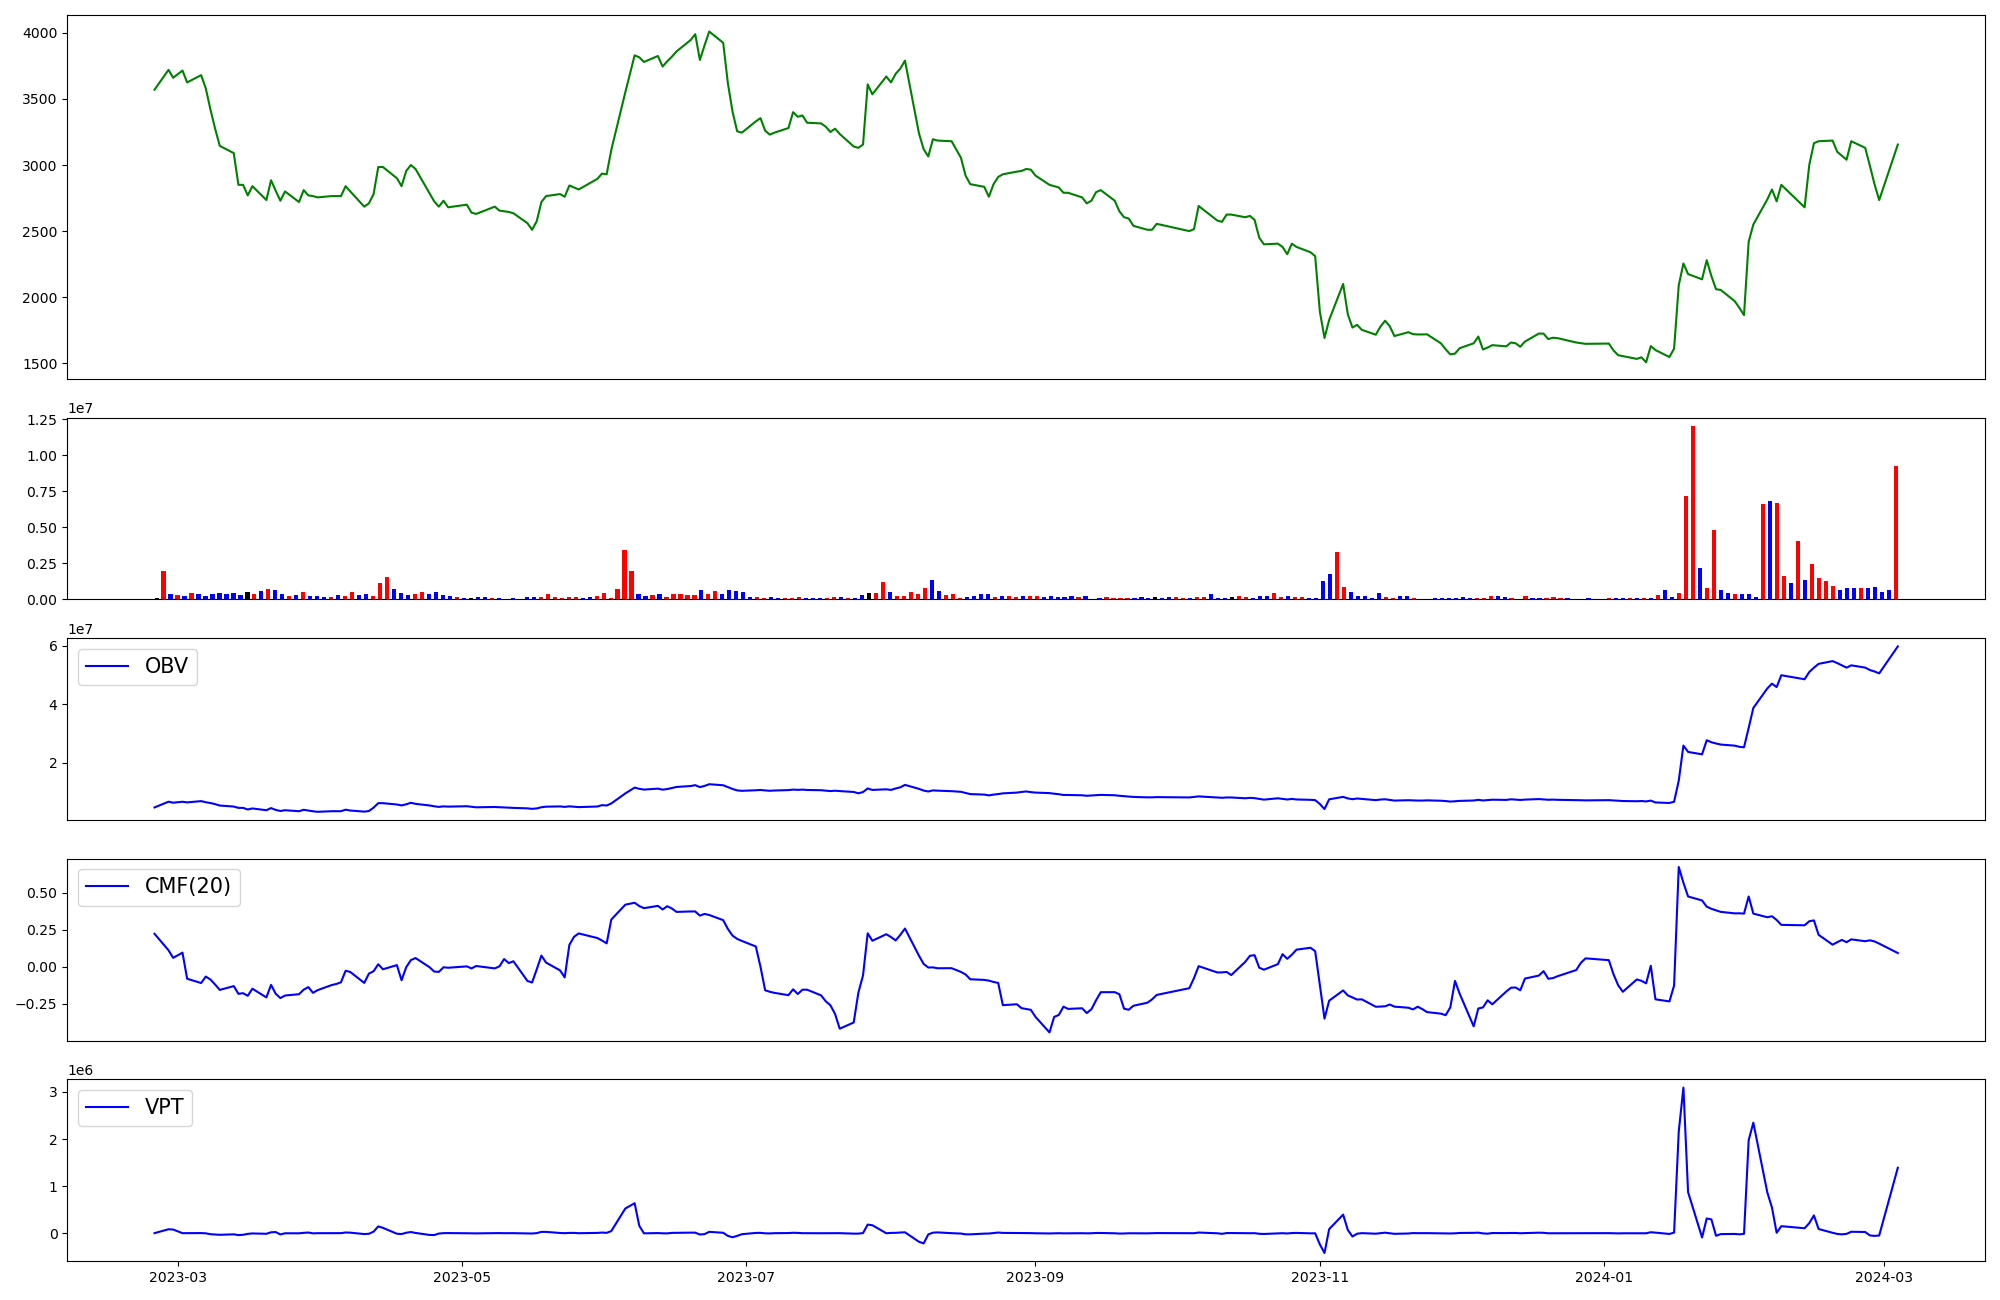Click the 2023-09 date axis label

pyautogui.click(x=1035, y=1276)
